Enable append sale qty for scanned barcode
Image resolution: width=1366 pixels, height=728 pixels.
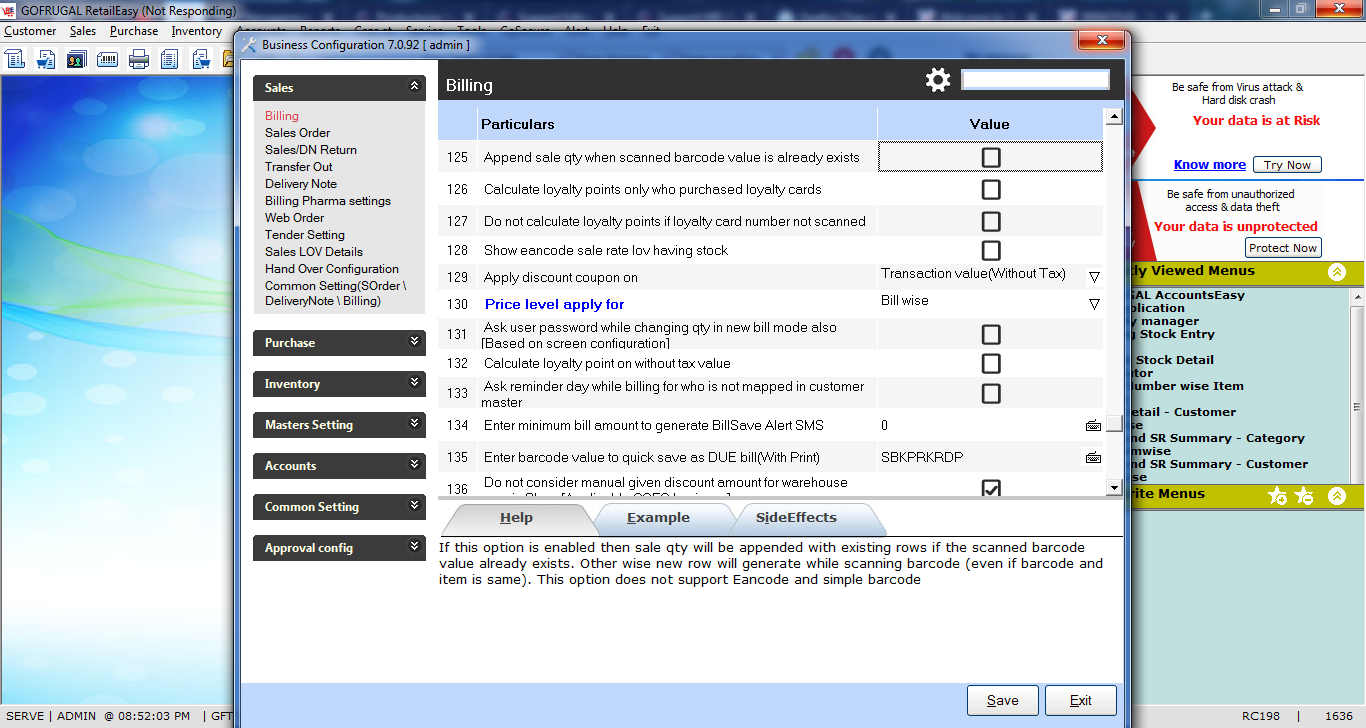coord(991,157)
